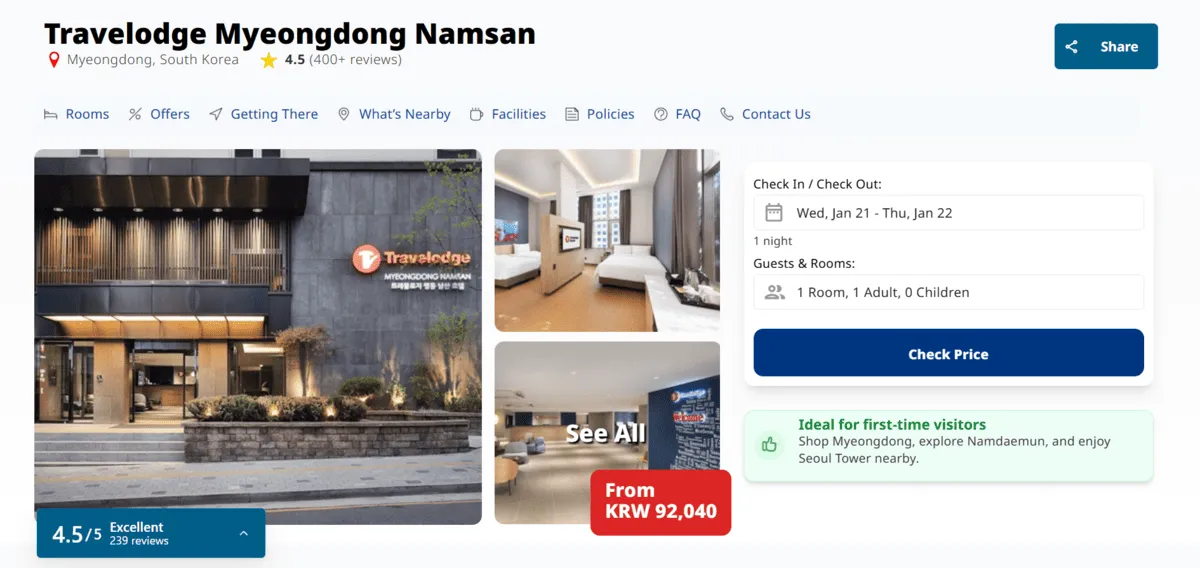1200x568 pixels.
Task: Click the yellow star rating icon
Action: coord(268,60)
